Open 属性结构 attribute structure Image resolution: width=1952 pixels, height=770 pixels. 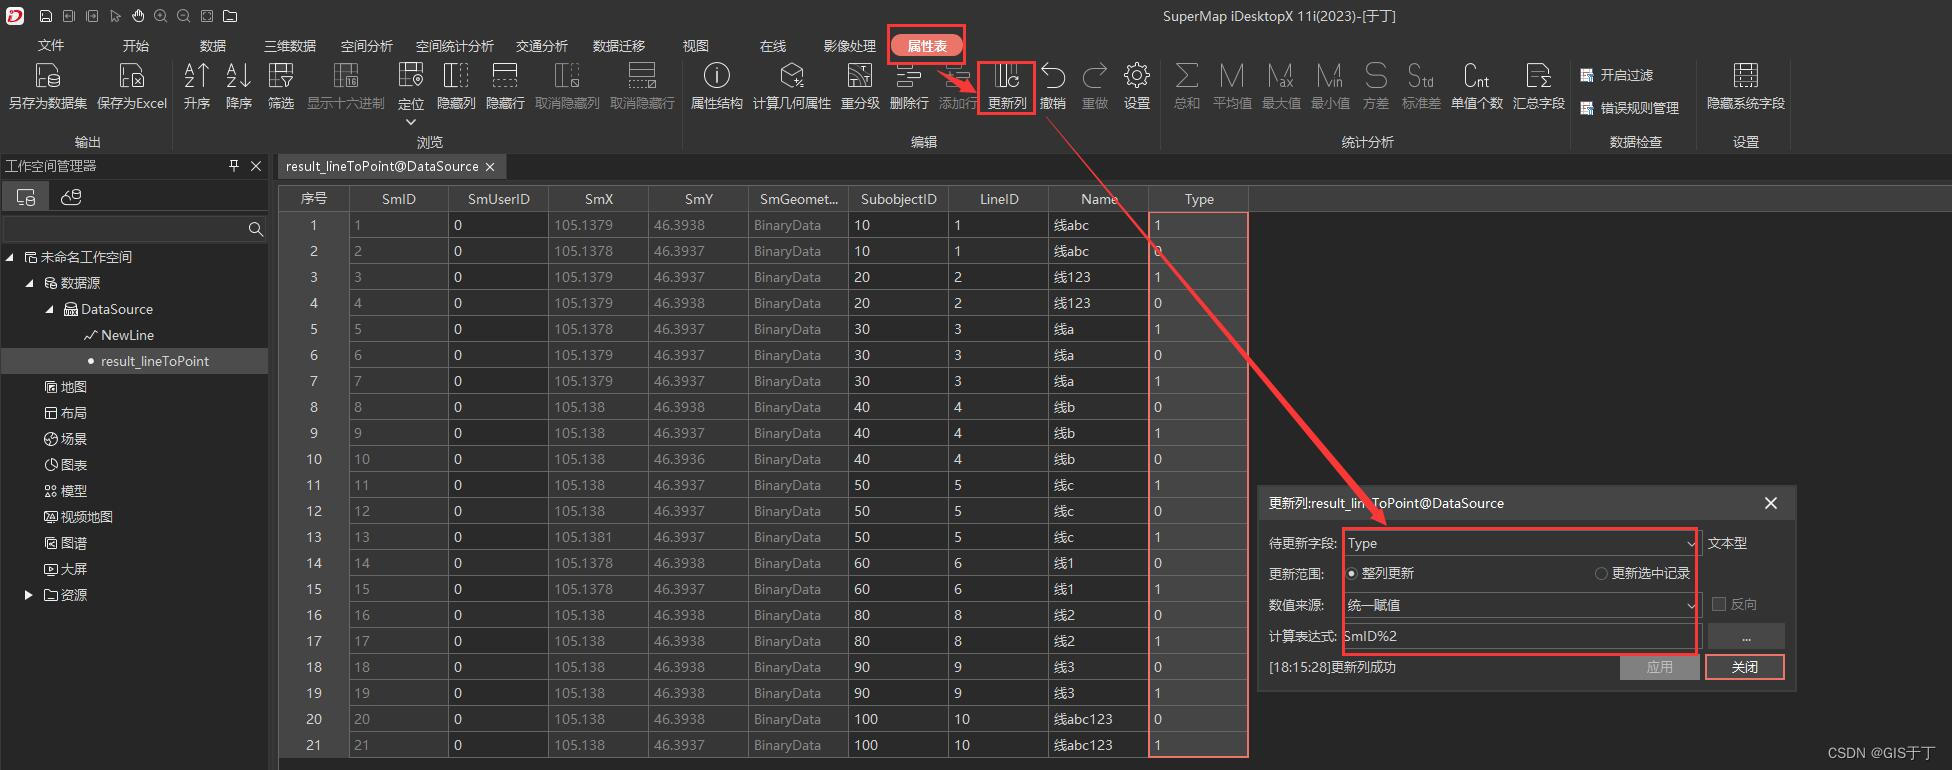[717, 85]
